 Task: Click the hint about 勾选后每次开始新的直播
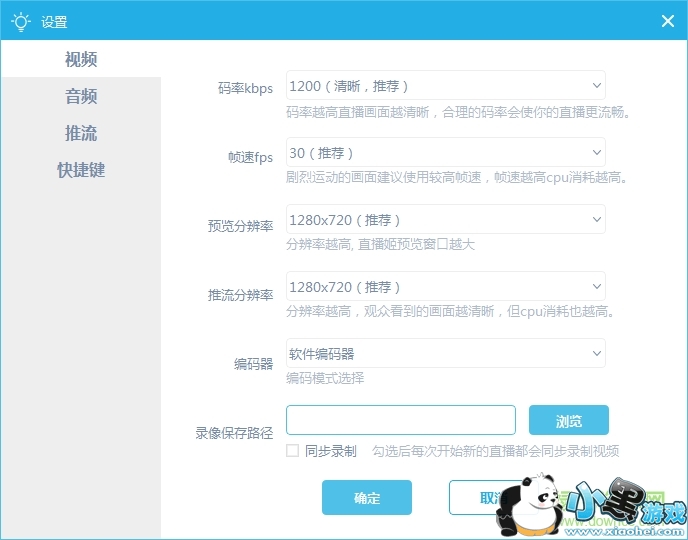pyautogui.click(x=496, y=451)
